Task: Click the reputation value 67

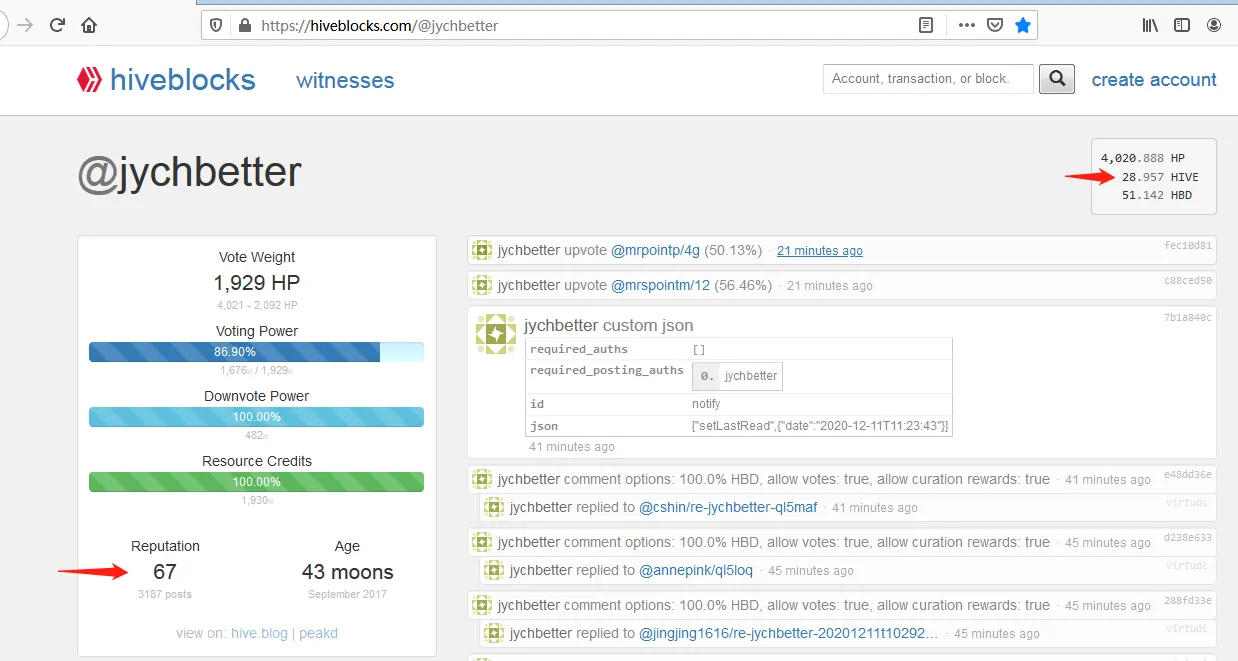Action: (x=165, y=572)
